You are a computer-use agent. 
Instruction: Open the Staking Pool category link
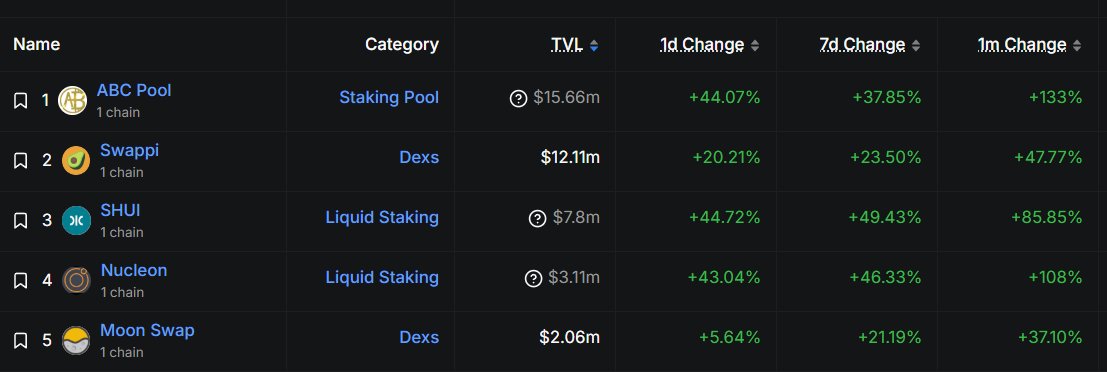pos(389,97)
